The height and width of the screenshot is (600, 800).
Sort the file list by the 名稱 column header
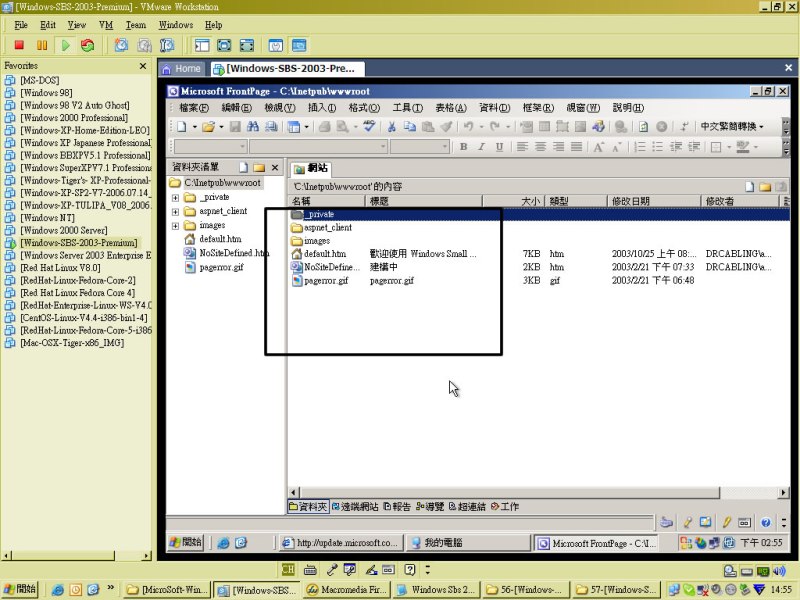(327, 201)
